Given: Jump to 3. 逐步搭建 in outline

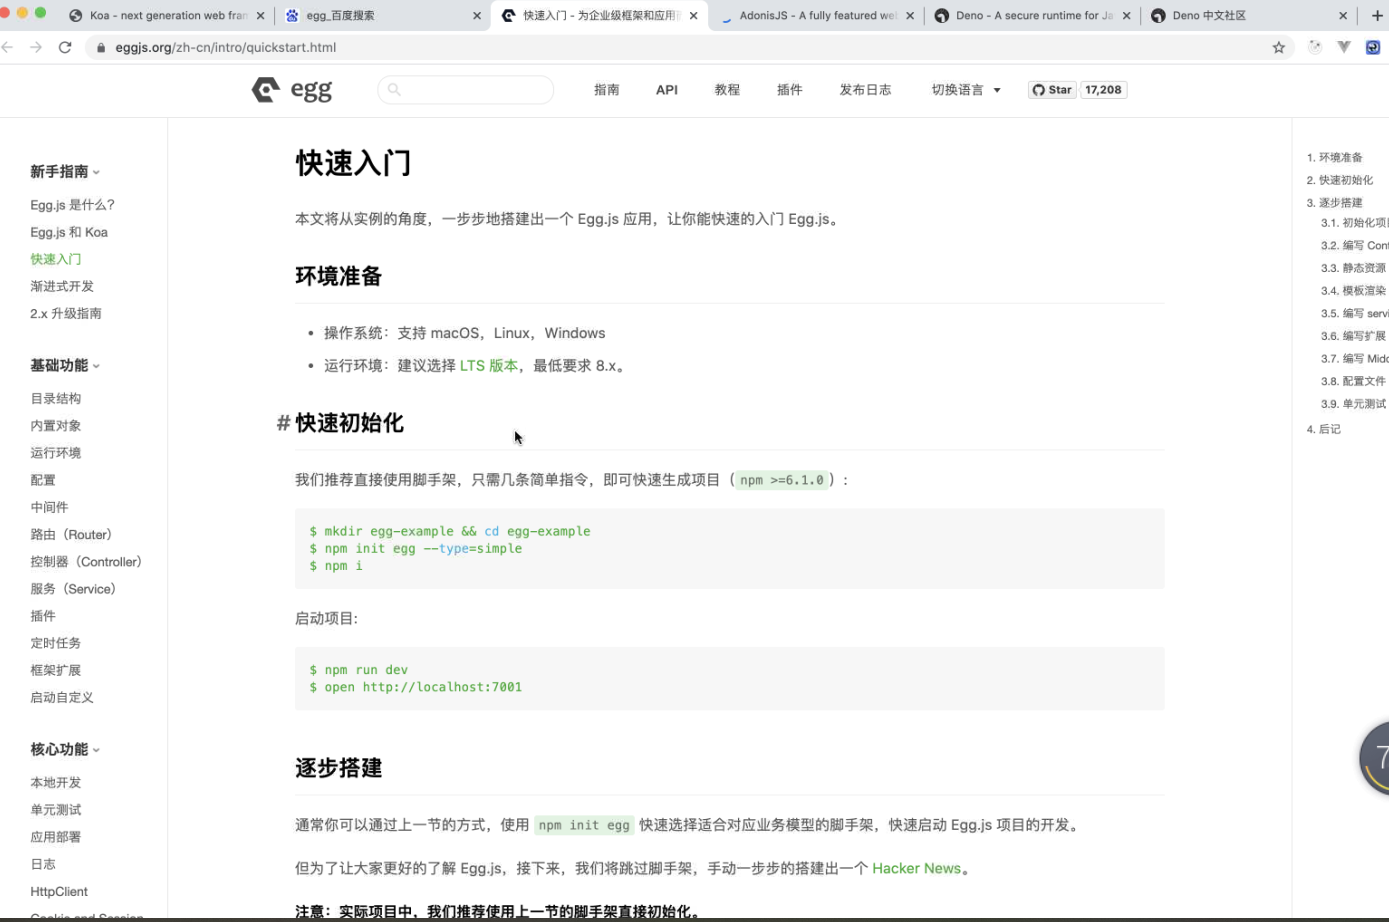Looking at the screenshot, I should pos(1334,202).
